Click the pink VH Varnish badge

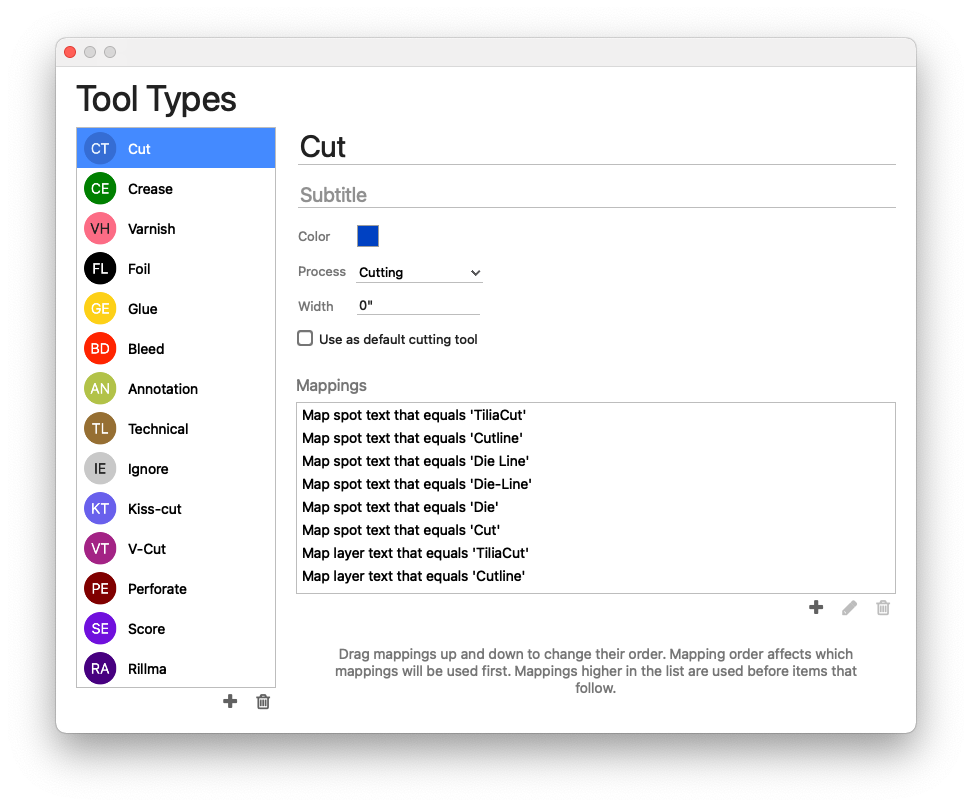pyautogui.click(x=100, y=229)
